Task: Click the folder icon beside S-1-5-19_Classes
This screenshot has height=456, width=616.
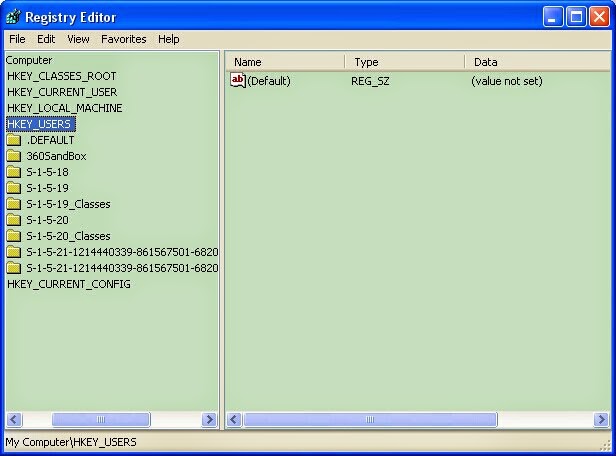Action: coord(14,204)
